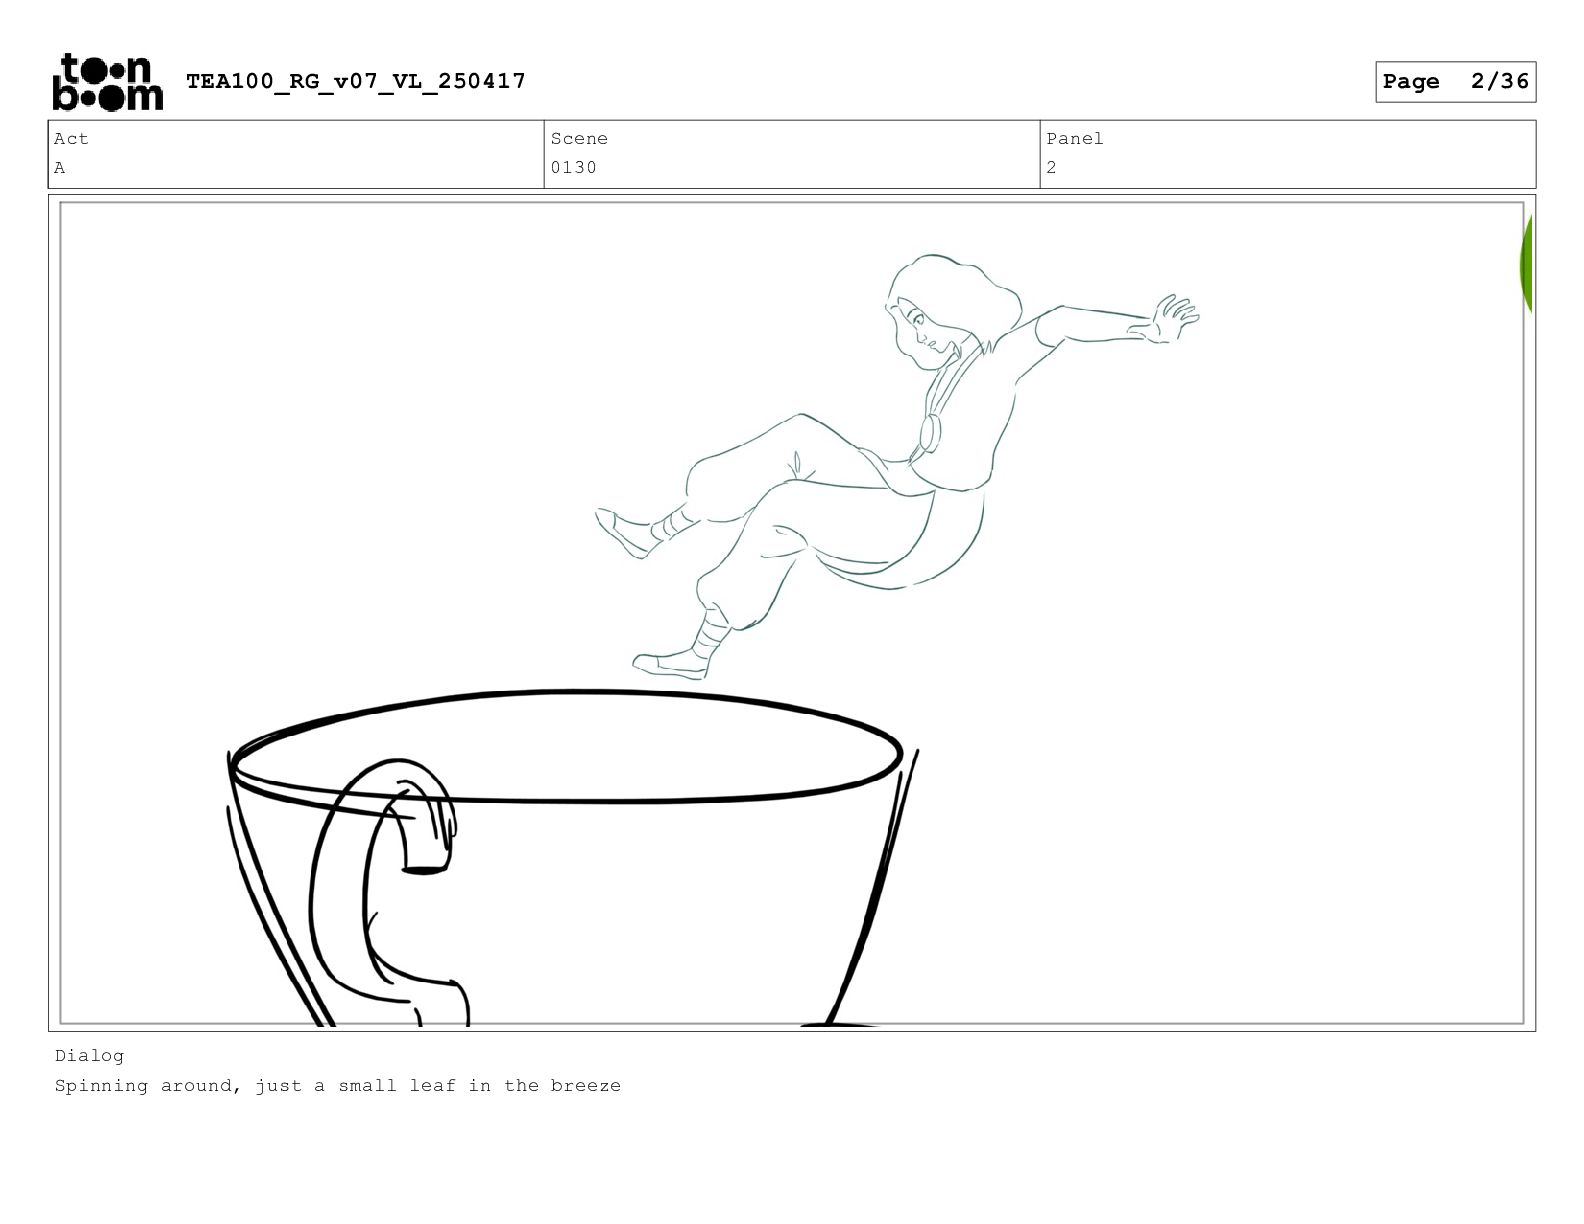The image size is (1584, 1224).
Task: Select the title text TEA100_RG_v07_VL_250417
Action: [x=356, y=81]
